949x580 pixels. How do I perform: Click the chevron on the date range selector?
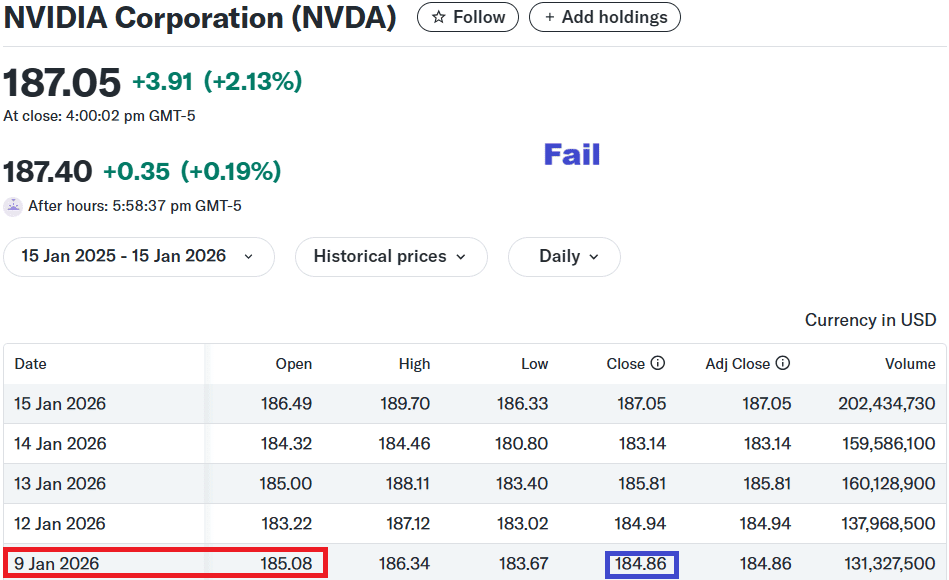[x=248, y=257]
